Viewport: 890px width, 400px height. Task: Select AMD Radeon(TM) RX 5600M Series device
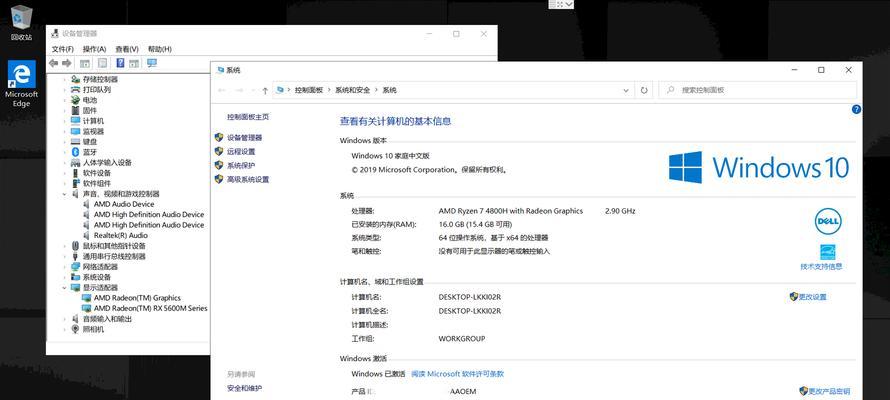[150, 309]
